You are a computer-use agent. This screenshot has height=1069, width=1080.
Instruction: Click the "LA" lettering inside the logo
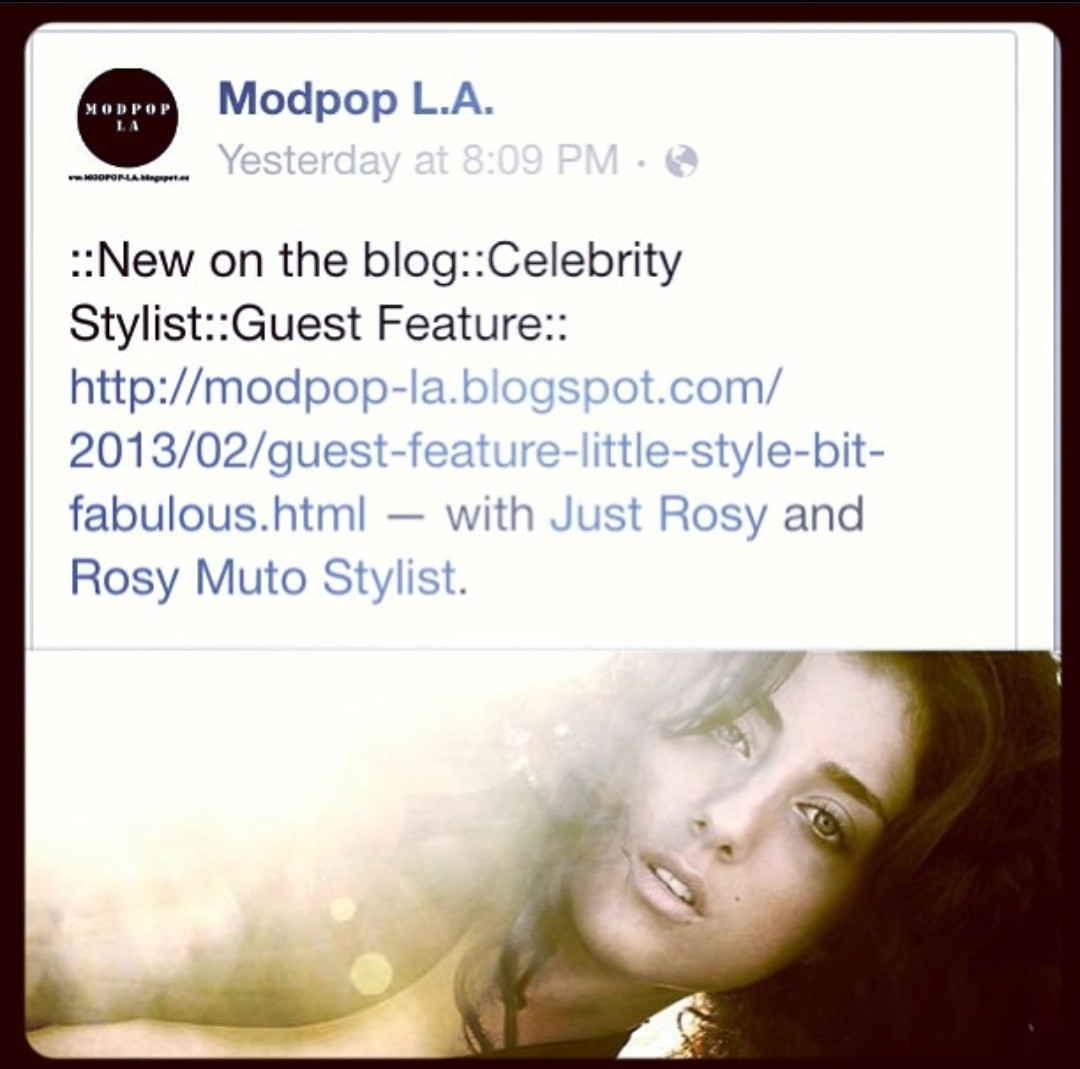point(127,127)
